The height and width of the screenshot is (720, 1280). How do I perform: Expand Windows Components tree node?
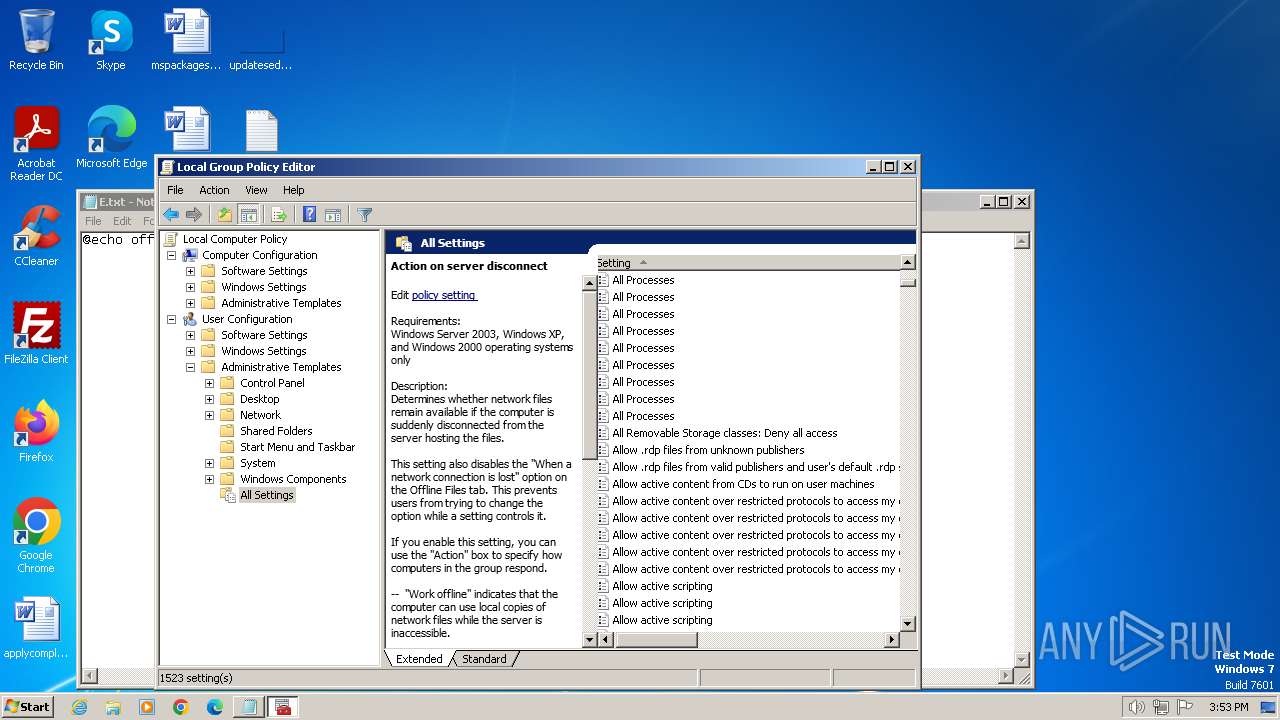(209, 479)
